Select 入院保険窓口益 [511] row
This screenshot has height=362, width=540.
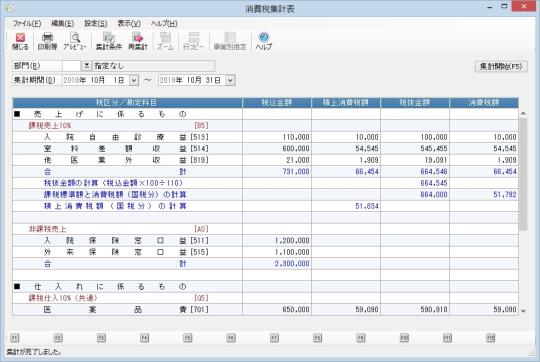coord(265,240)
